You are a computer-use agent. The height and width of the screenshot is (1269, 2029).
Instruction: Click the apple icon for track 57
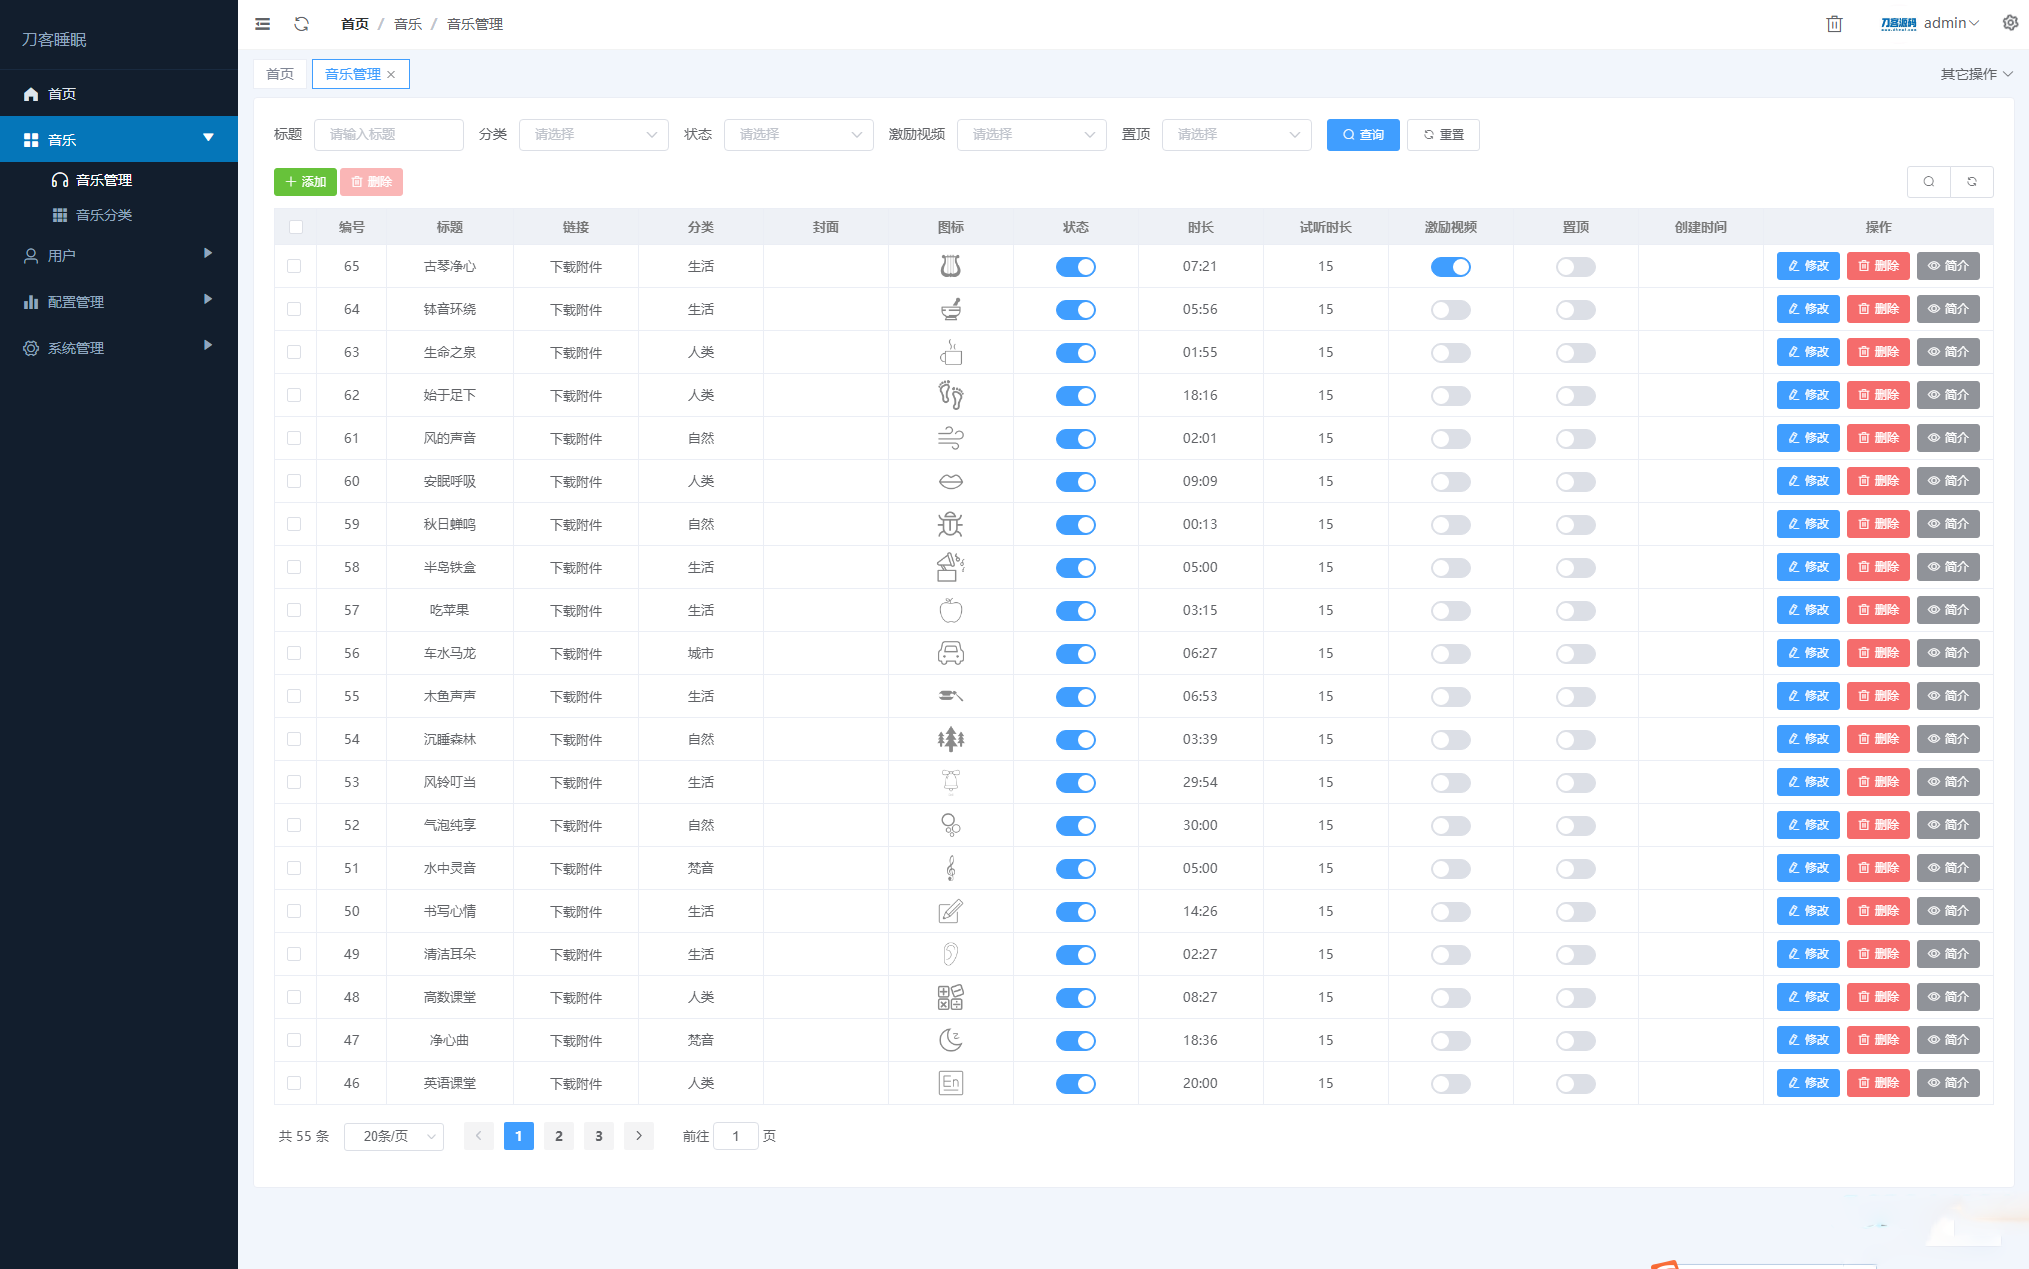[952, 610]
